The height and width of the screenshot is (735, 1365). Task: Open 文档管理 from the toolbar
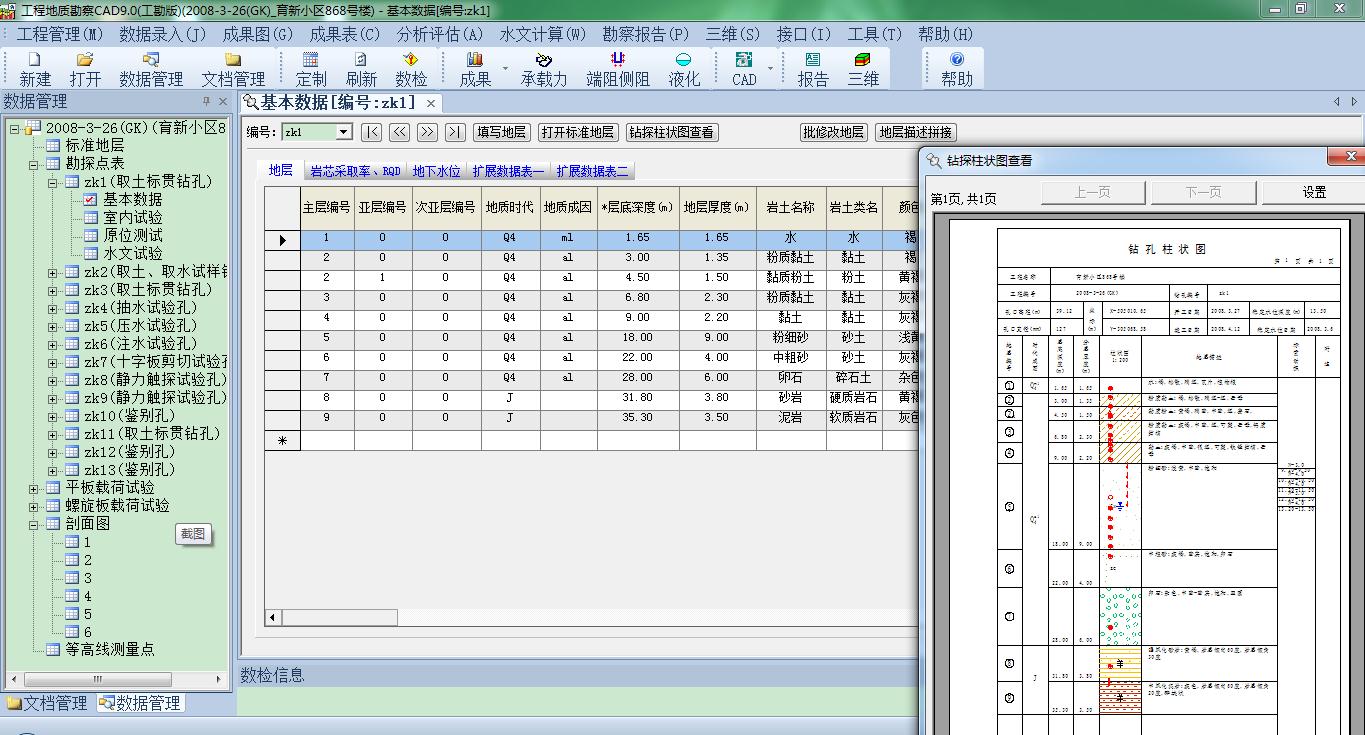click(233, 69)
